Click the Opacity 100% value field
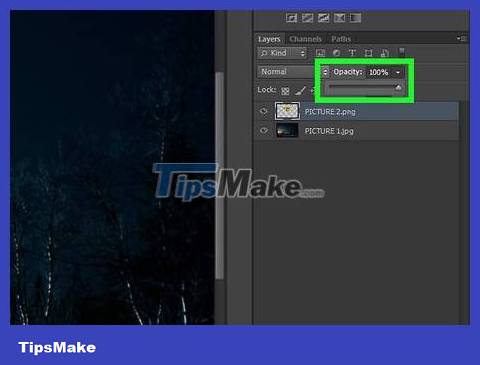Screen dimensions: 480x365 (379, 72)
